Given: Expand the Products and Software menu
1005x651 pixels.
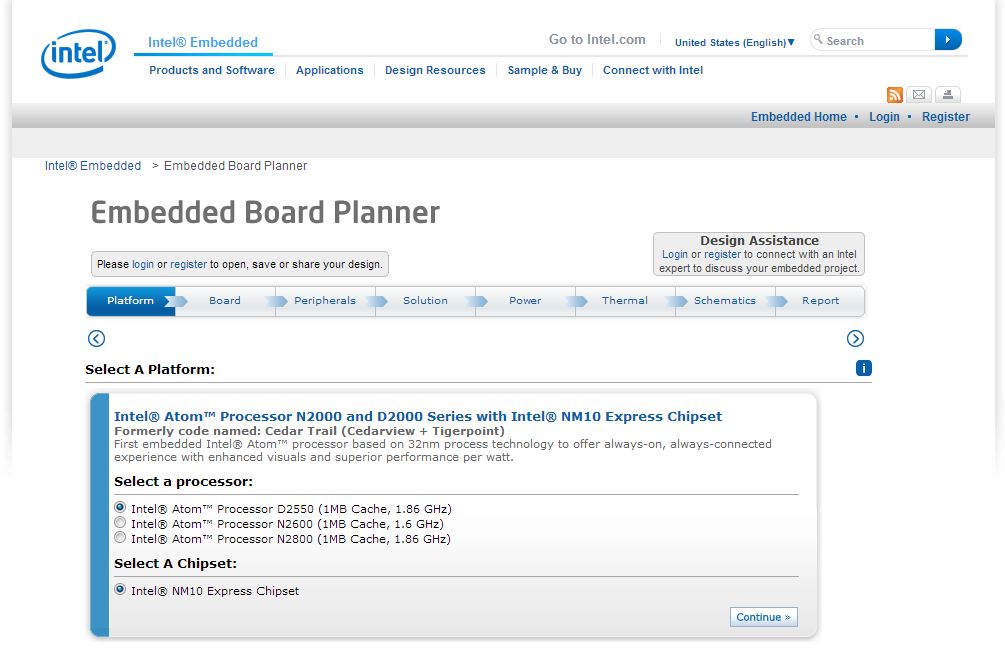Looking at the screenshot, I should [212, 70].
